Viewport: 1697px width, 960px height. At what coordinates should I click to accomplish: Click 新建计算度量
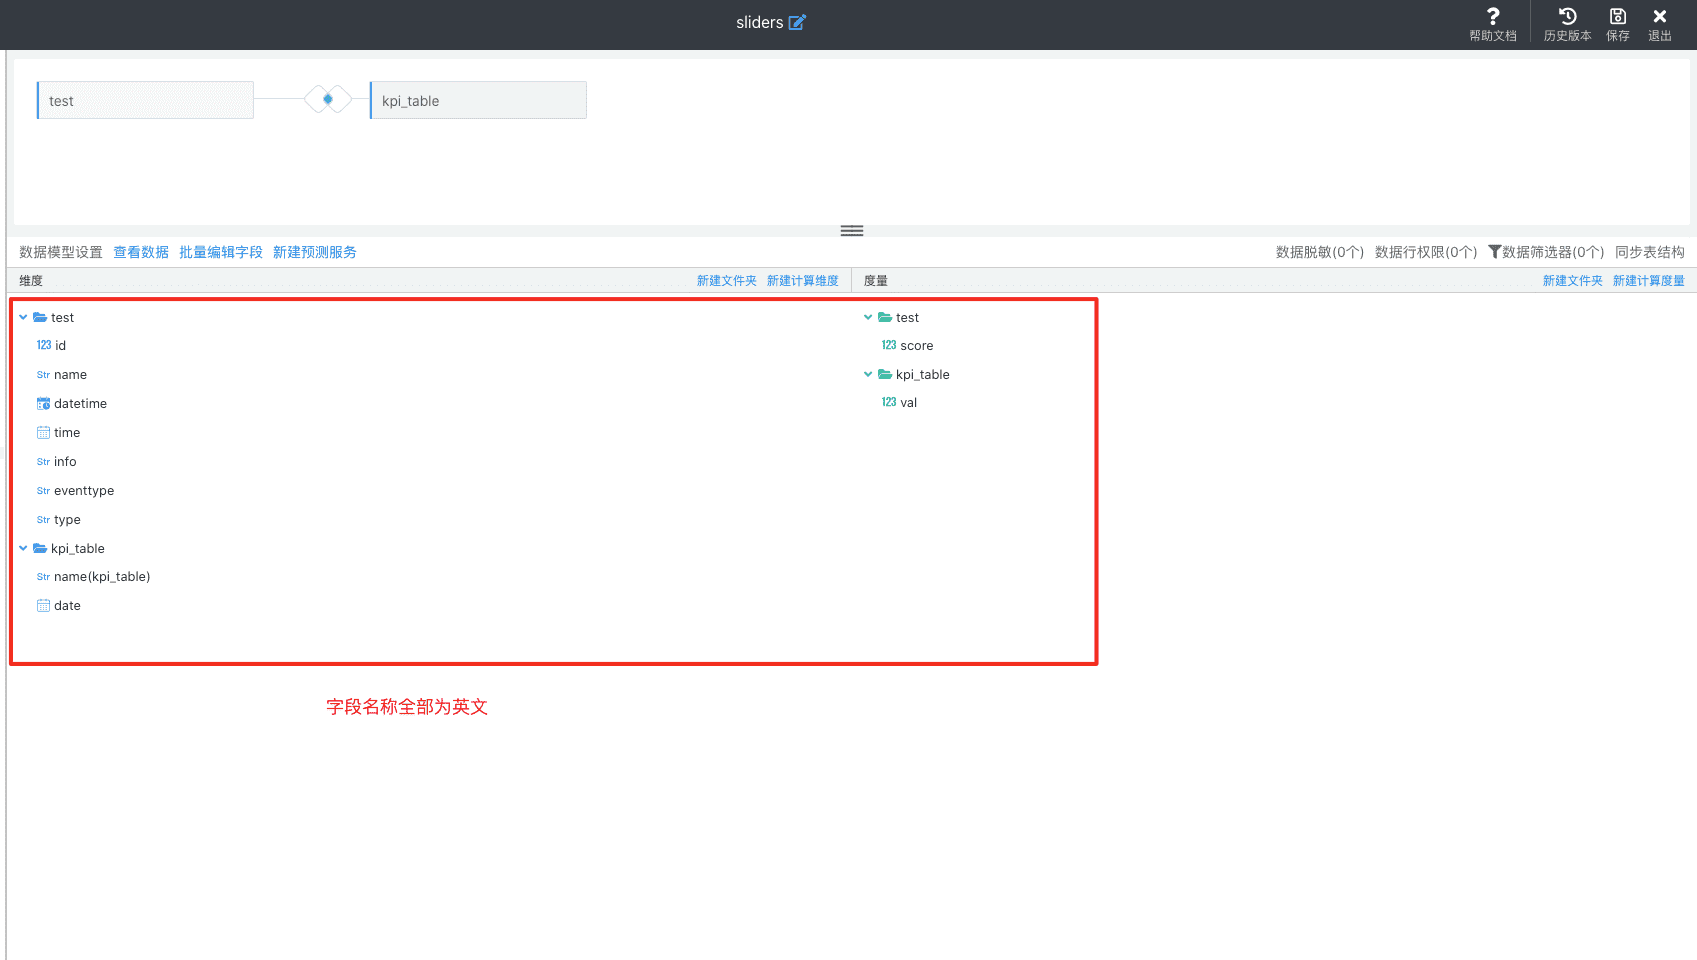[x=1649, y=281]
